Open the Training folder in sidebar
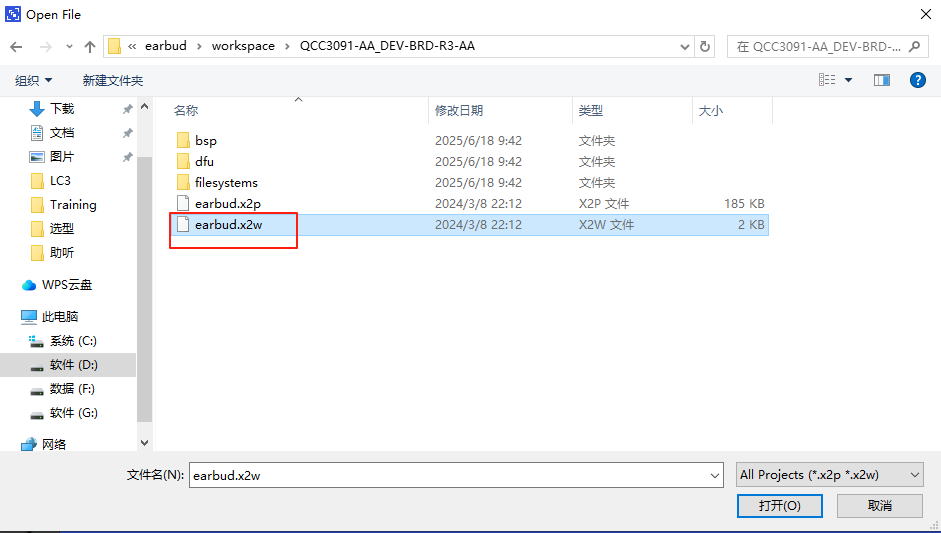The image size is (941, 533). click(x=73, y=205)
